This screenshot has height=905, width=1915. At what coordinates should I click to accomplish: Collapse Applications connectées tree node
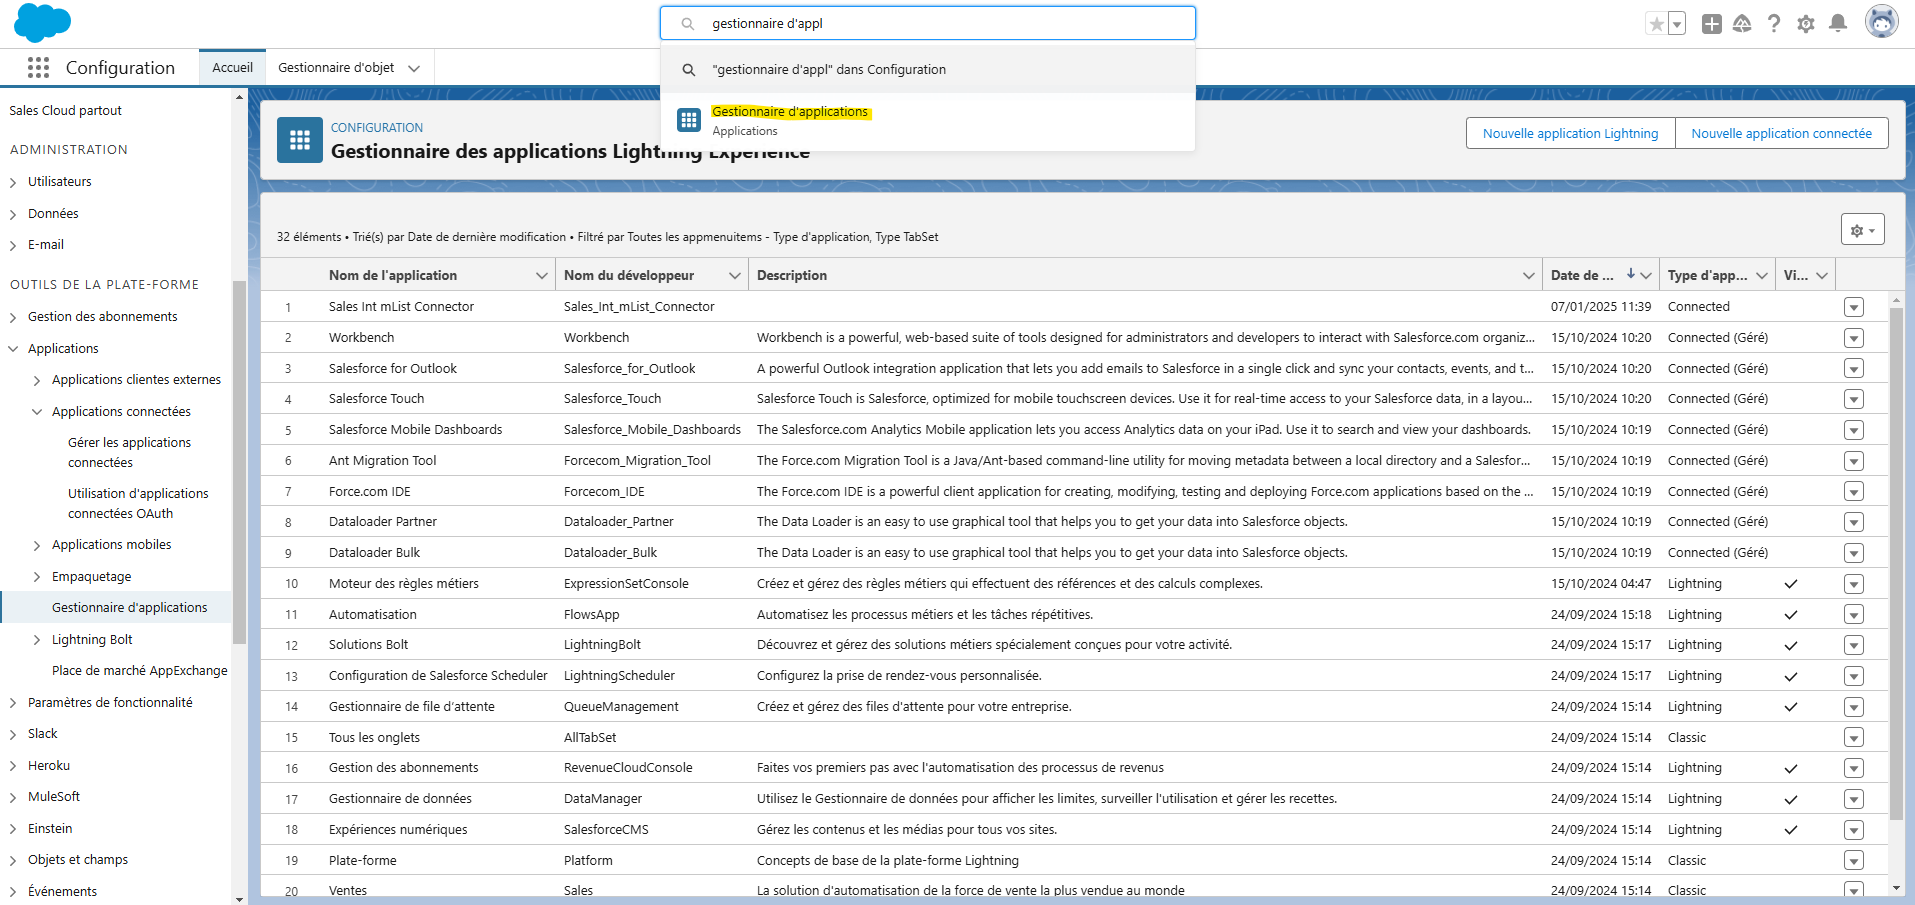pyautogui.click(x=37, y=412)
